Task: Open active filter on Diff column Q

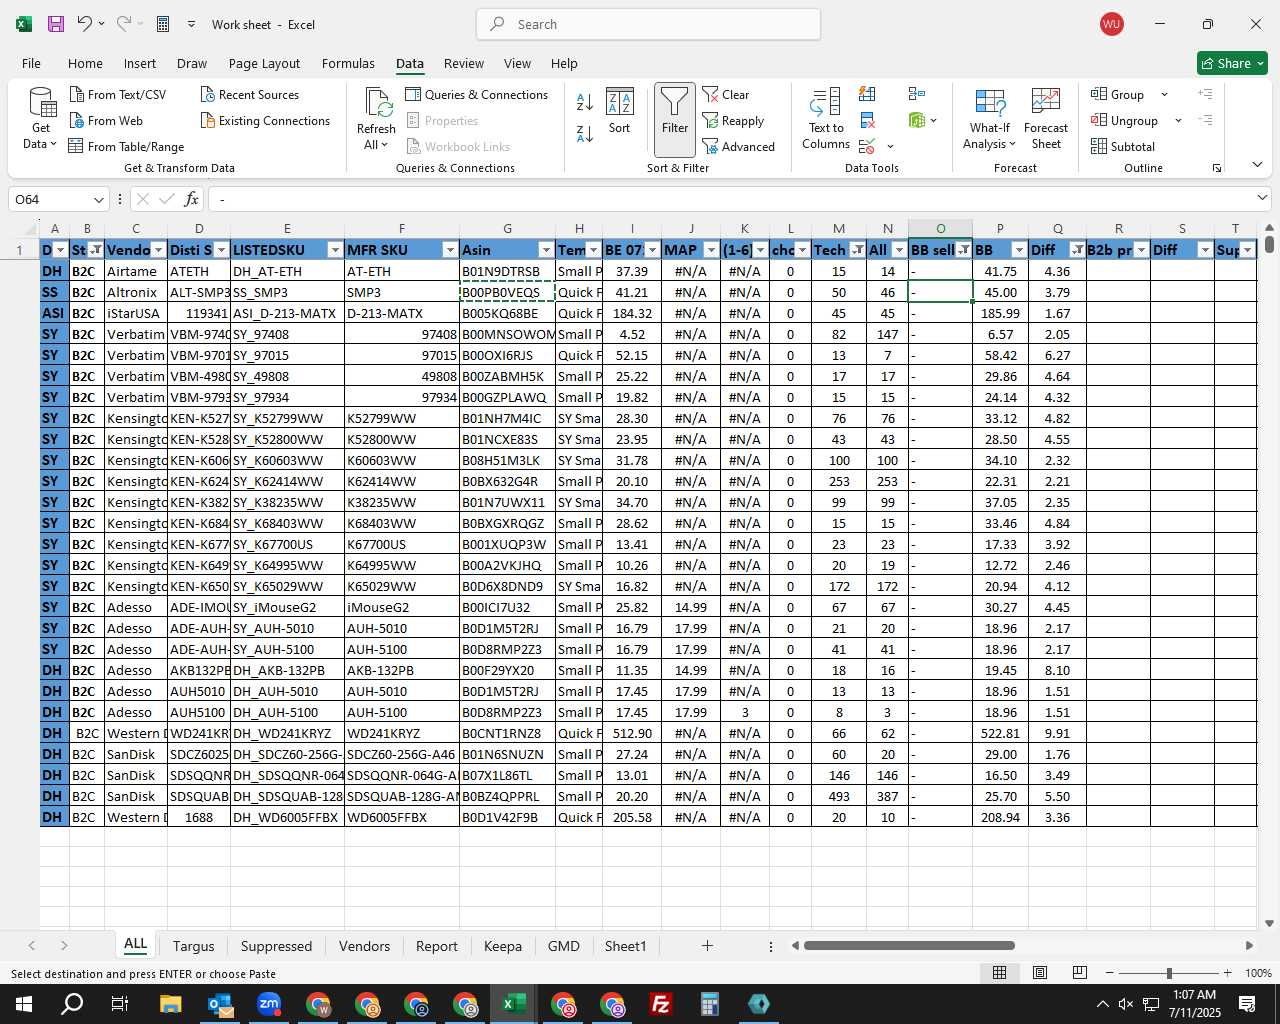Action: click(1077, 250)
